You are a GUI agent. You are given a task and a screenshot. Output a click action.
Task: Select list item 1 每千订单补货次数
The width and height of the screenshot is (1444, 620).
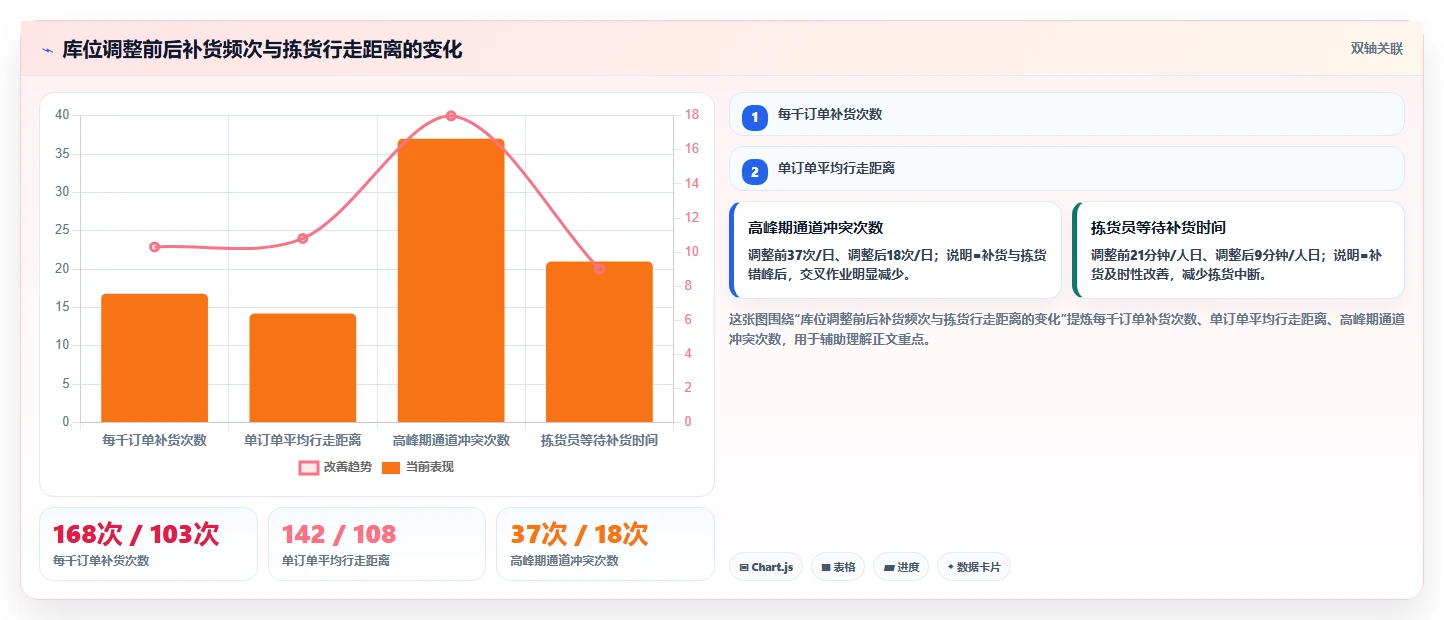tap(1067, 114)
